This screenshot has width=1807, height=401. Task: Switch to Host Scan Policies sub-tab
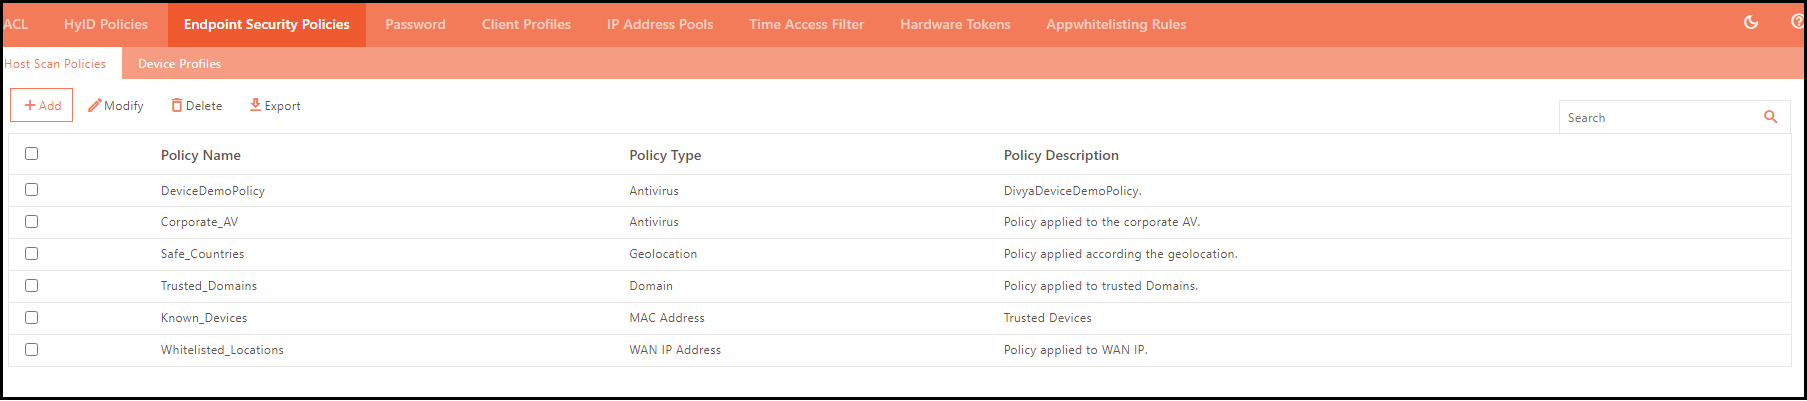coord(55,64)
